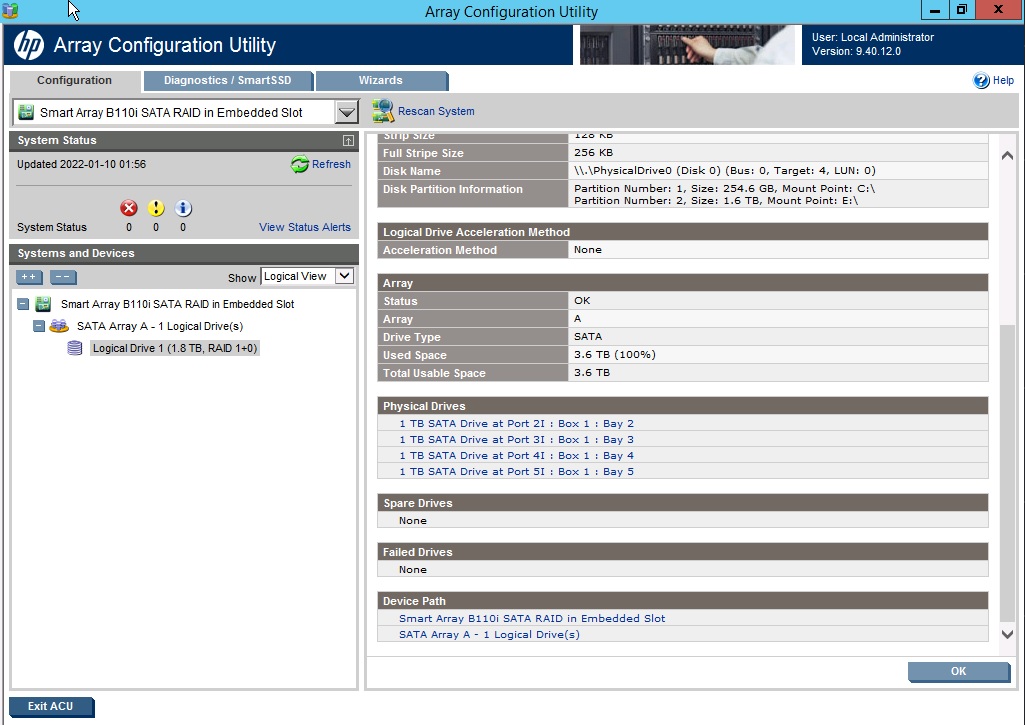Click the PhysicalDrive0 Disk Name value
The width and height of the screenshot is (1025, 725).
pos(725,171)
